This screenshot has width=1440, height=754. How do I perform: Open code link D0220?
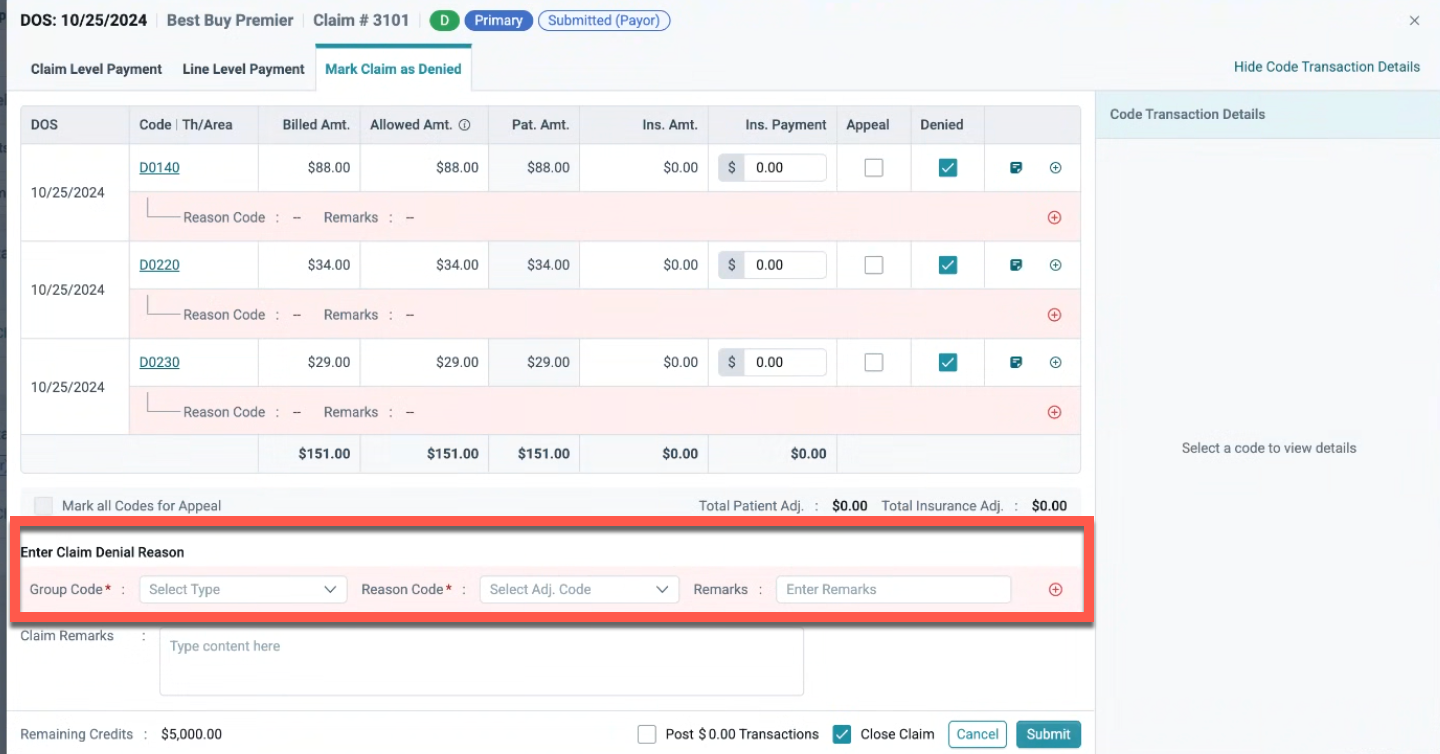159,265
